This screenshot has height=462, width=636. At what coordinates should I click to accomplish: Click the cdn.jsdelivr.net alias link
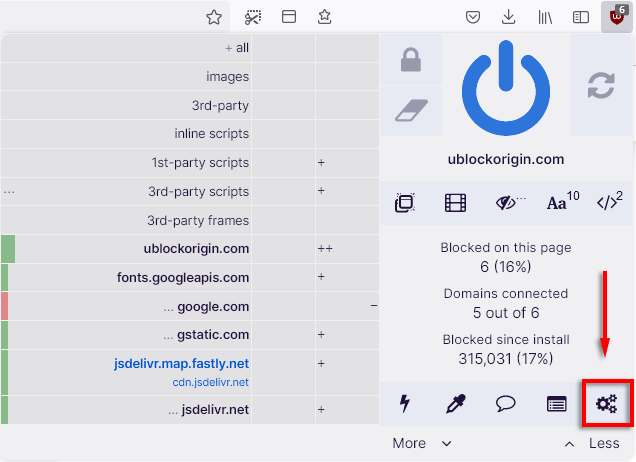coord(211,382)
